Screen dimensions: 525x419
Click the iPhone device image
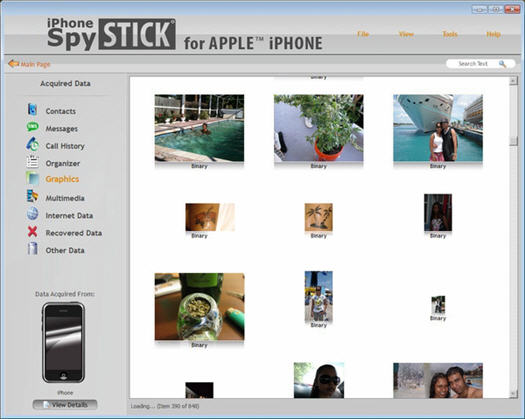[x=63, y=342]
